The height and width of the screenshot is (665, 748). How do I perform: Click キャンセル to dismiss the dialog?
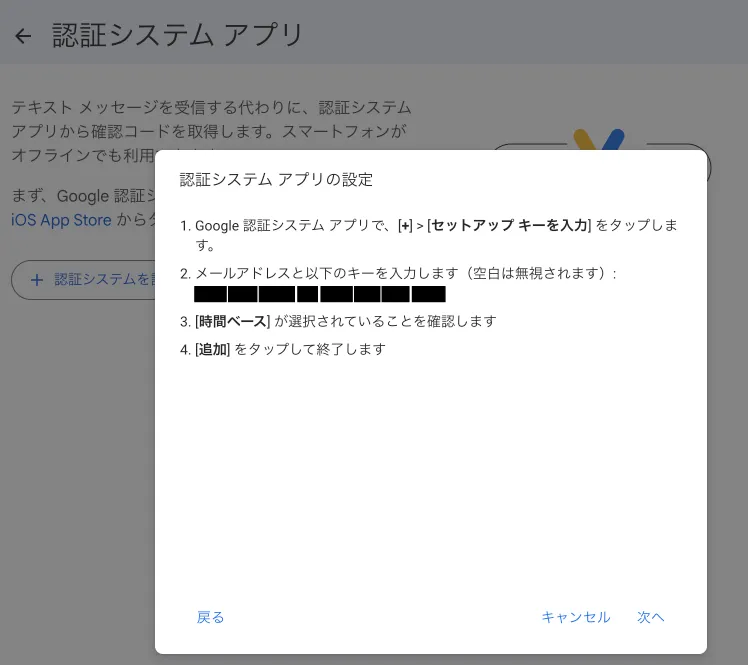(x=576, y=617)
